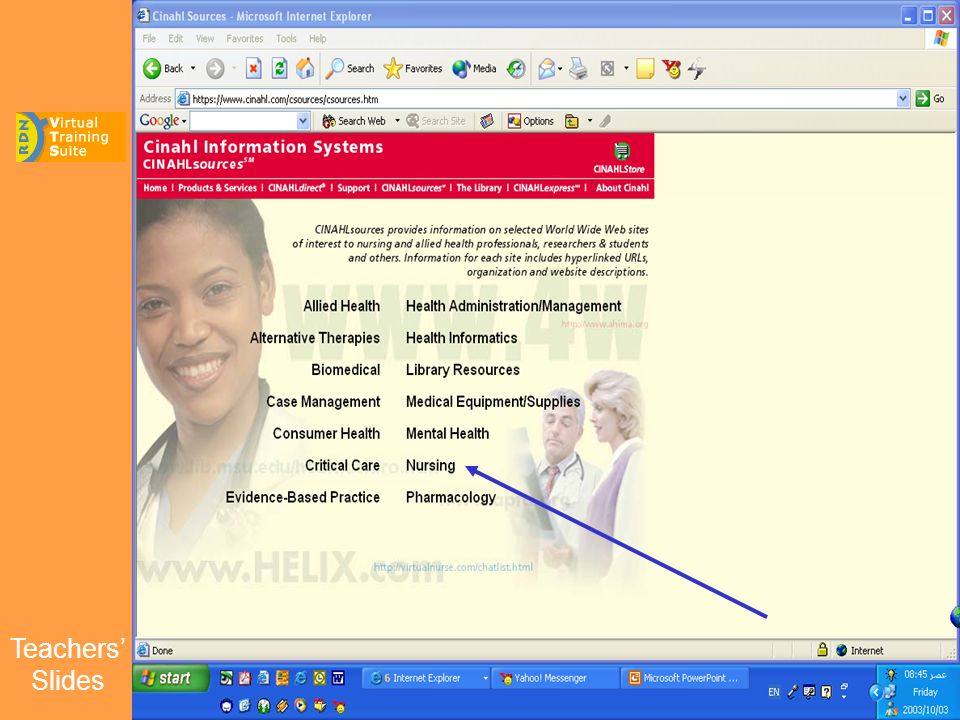Open the Health Informatics link

click(x=462, y=338)
